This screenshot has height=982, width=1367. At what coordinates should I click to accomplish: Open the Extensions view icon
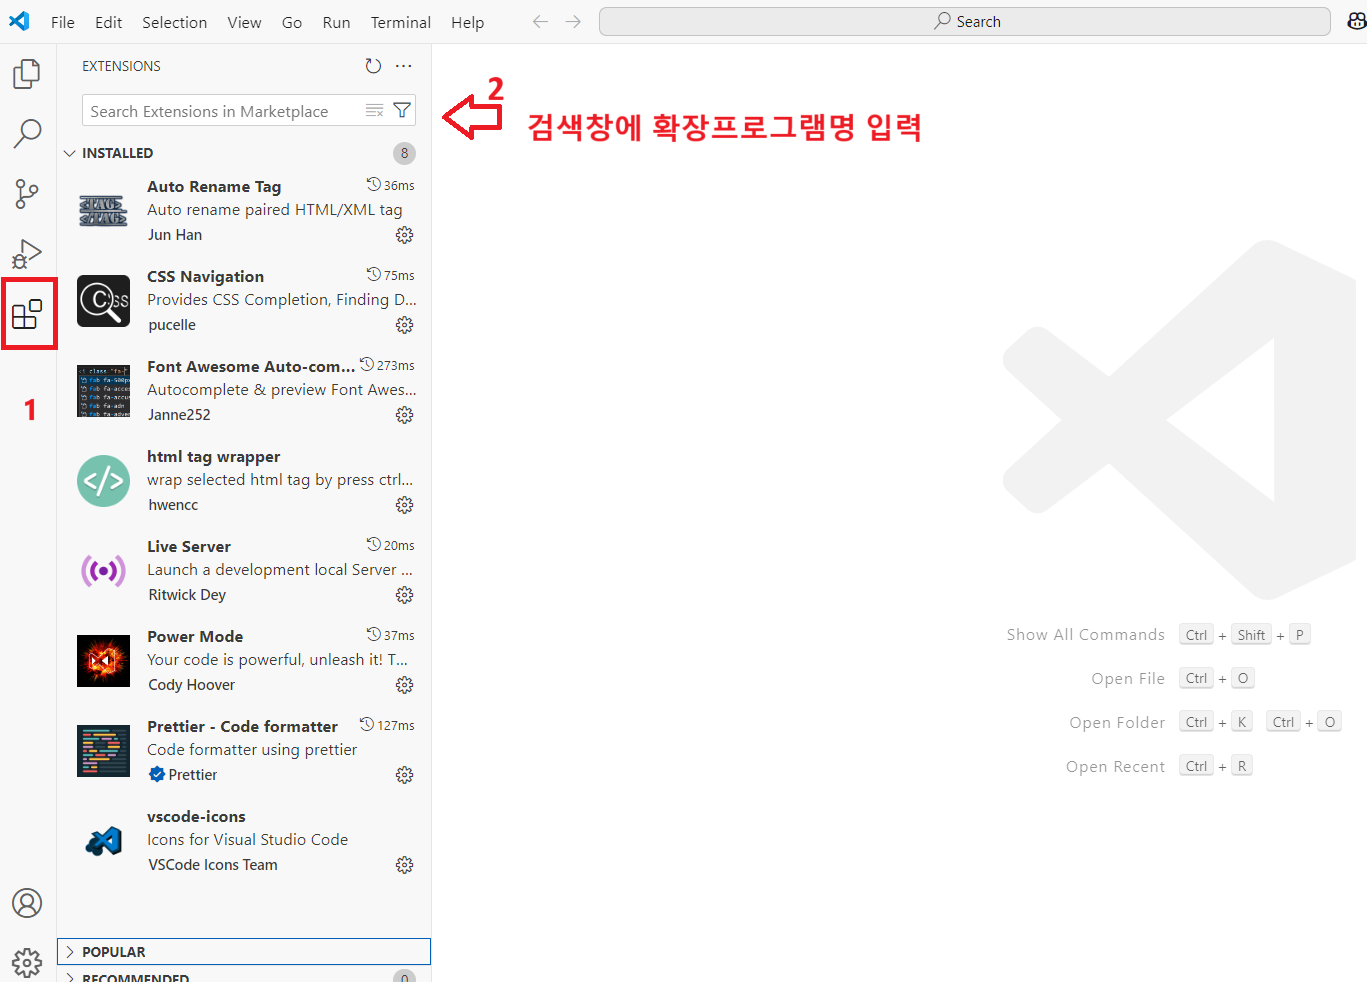click(x=27, y=315)
